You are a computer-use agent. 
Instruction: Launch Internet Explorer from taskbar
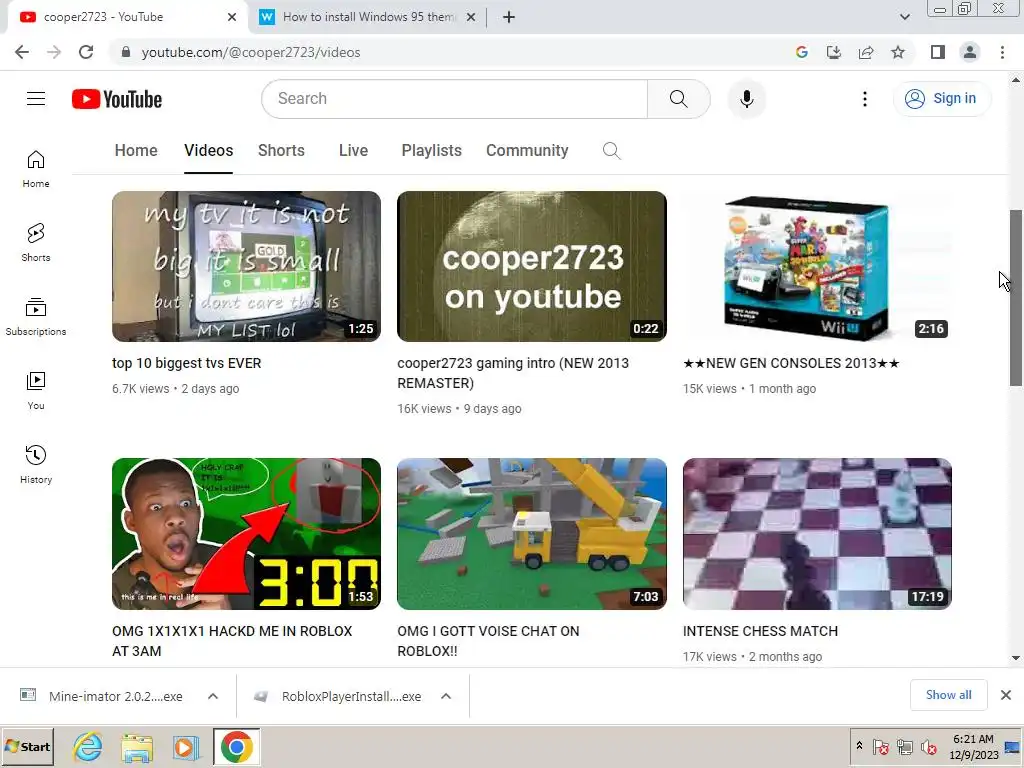point(88,747)
